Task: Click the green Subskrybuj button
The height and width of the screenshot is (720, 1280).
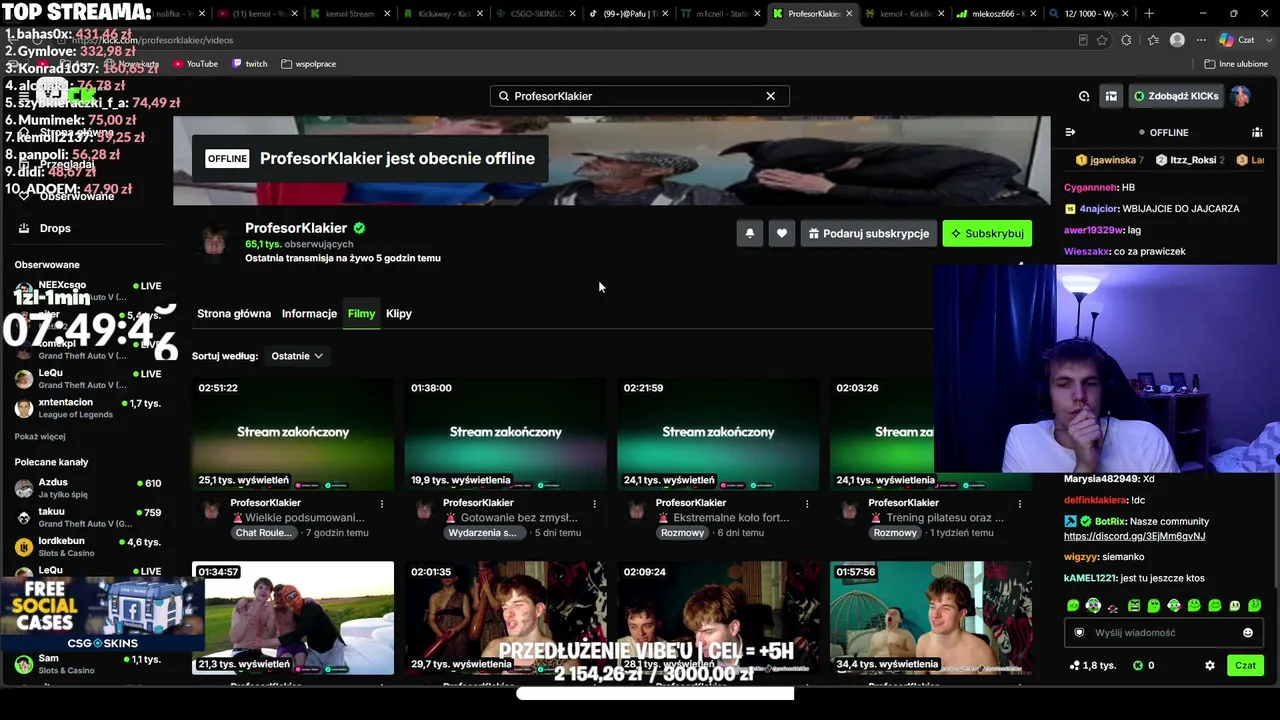Action: point(987,233)
